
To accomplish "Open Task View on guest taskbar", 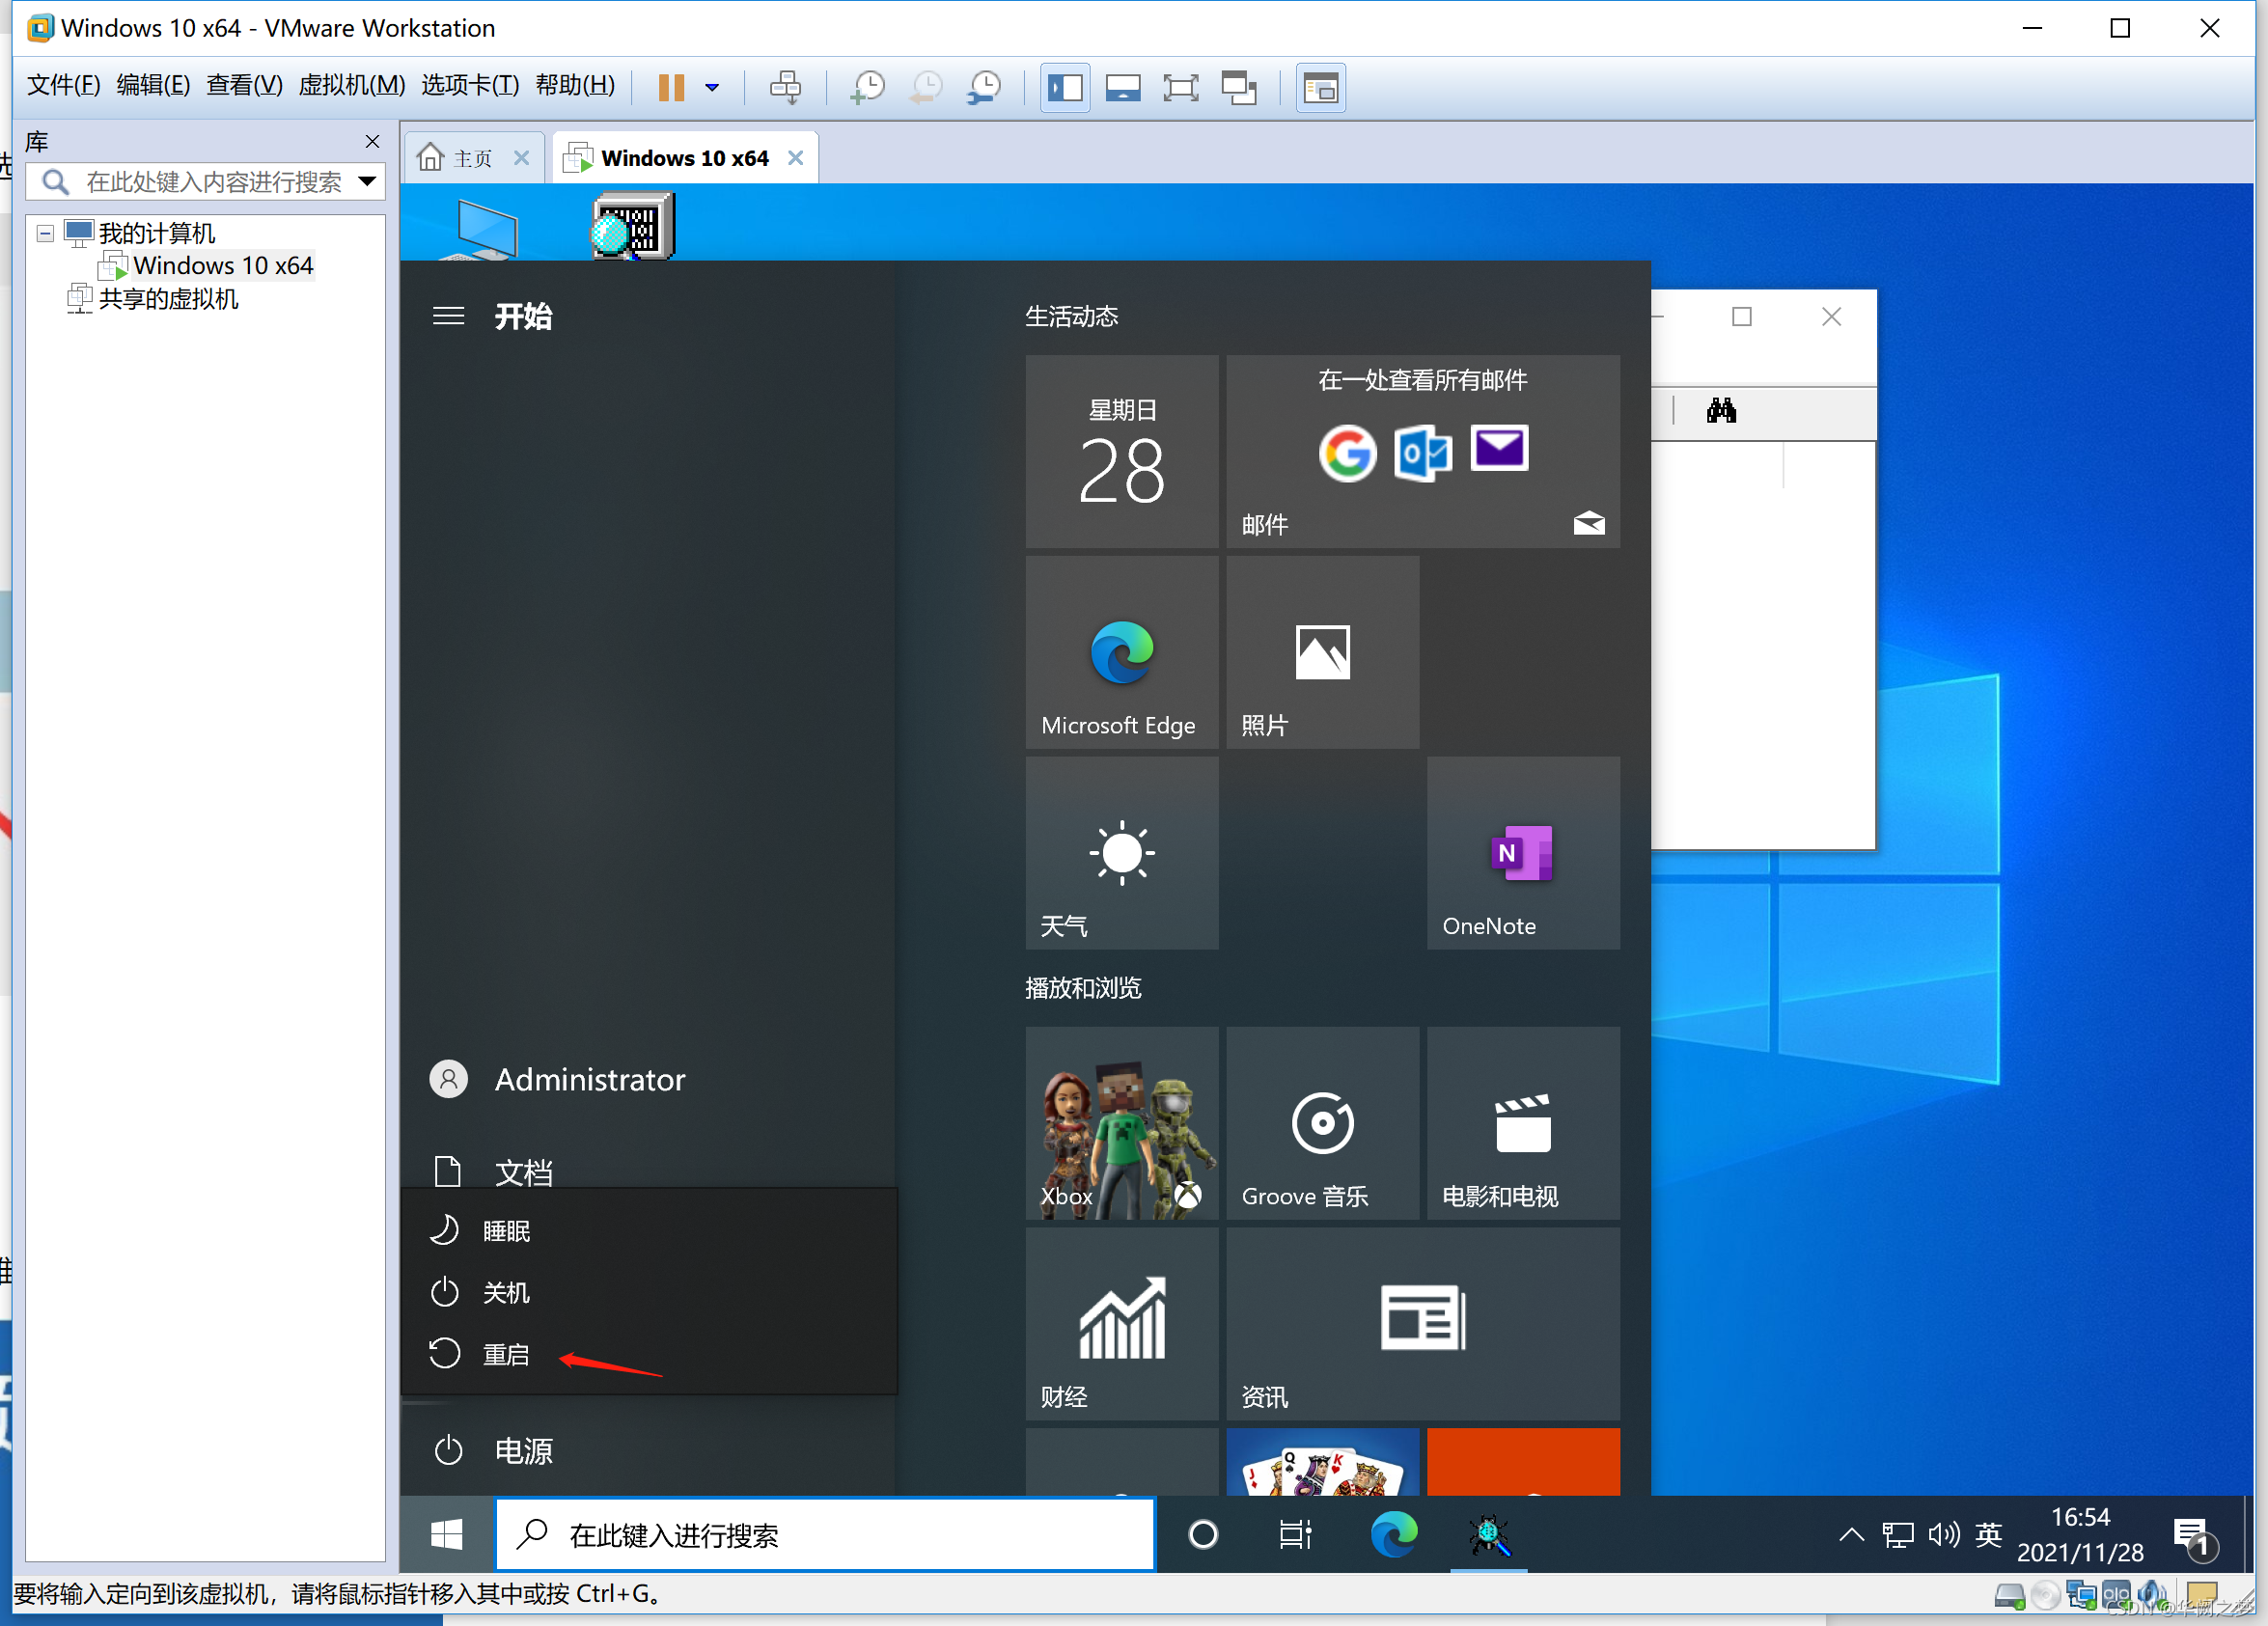I will (1295, 1534).
